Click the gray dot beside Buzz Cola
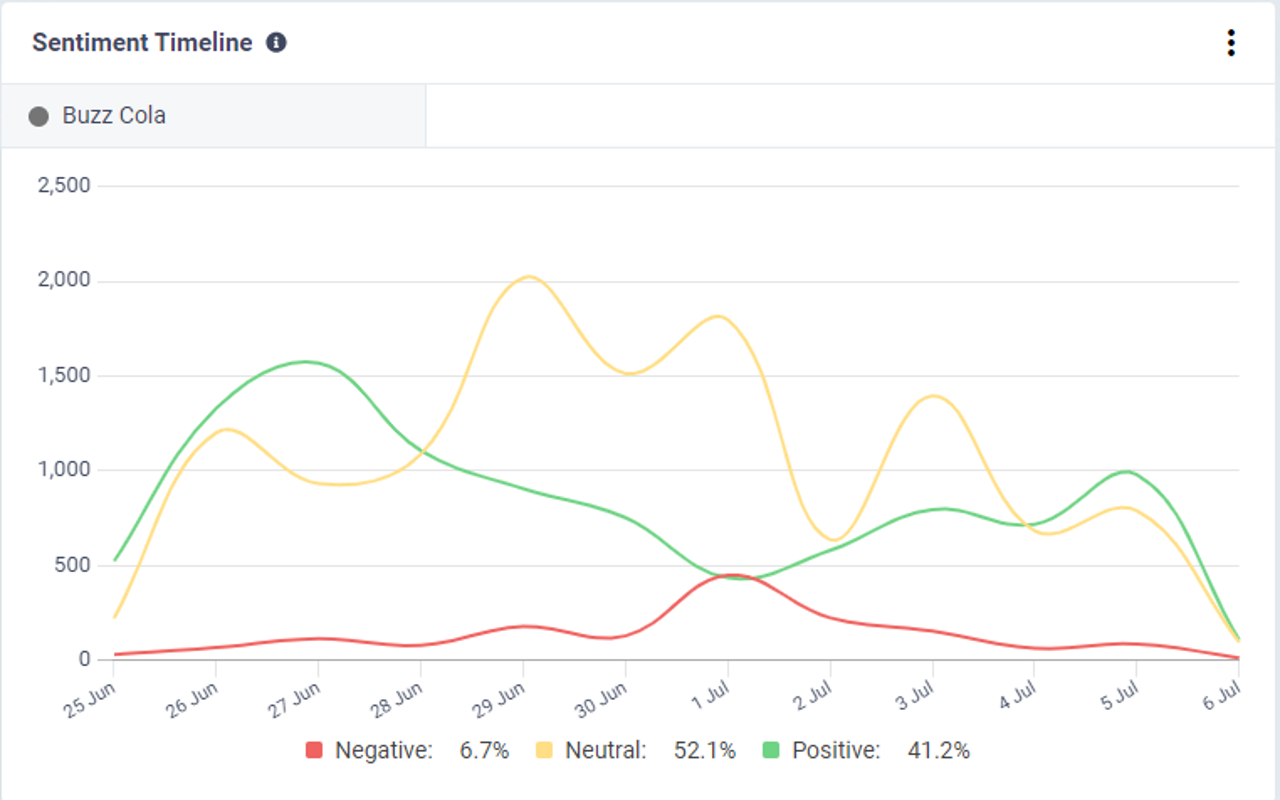This screenshot has width=1280, height=800. [x=38, y=115]
